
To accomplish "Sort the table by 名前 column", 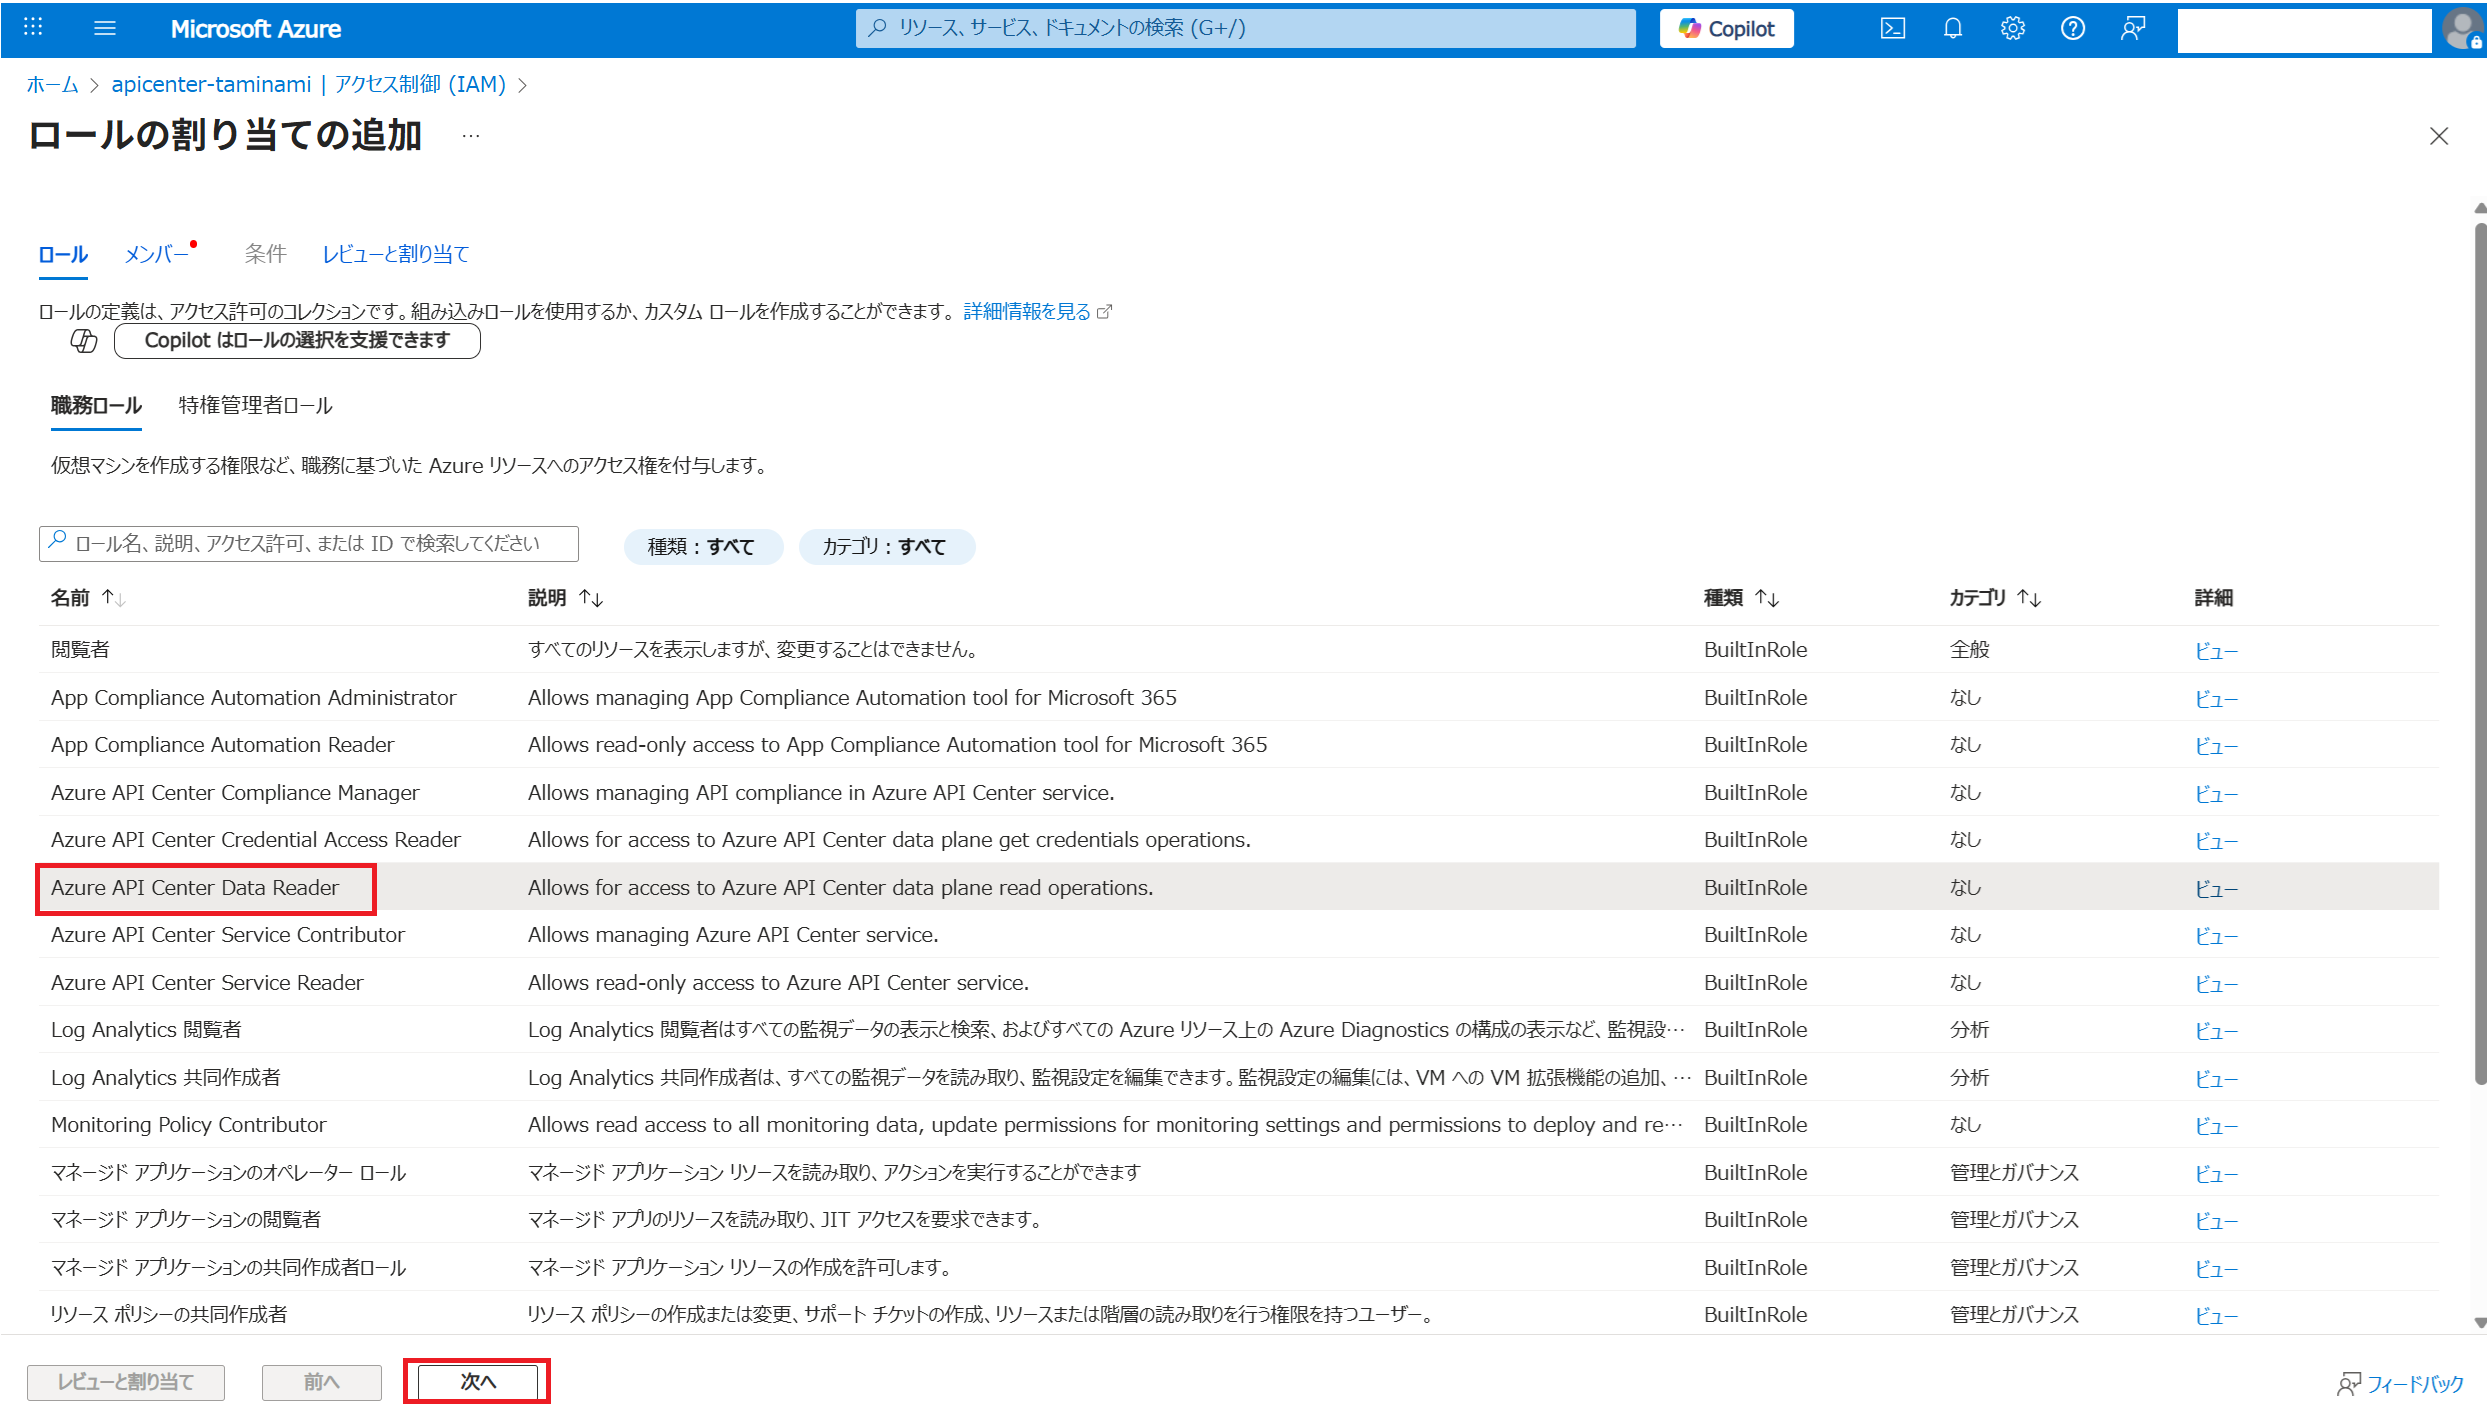I will click(x=88, y=598).
